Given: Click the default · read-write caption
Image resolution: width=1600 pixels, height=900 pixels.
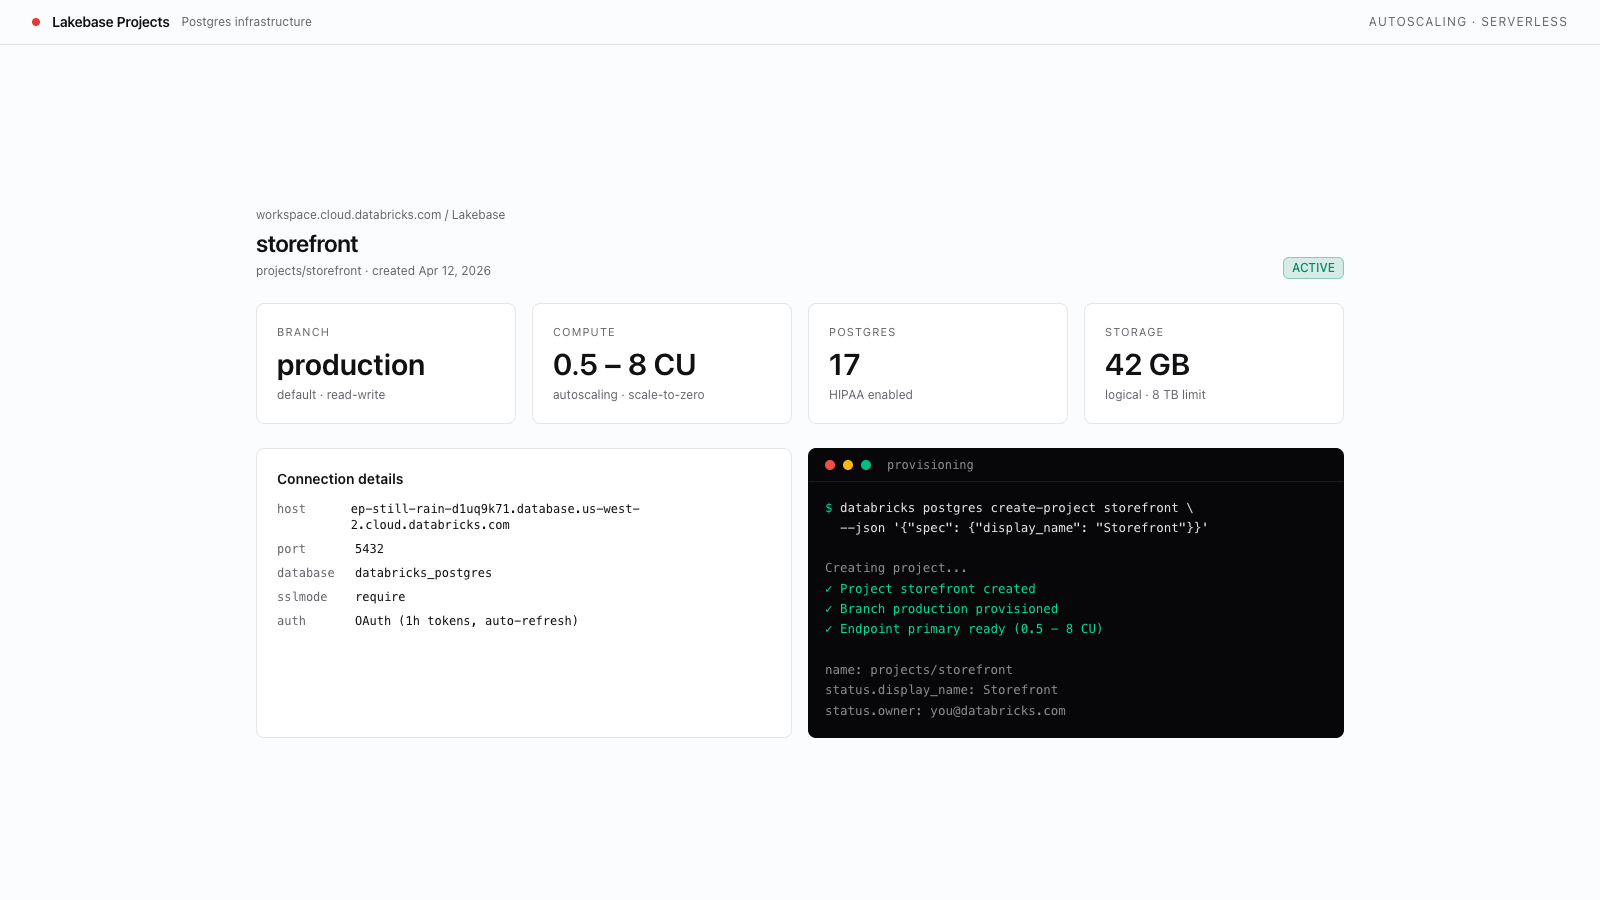Looking at the screenshot, I should tap(331, 395).
